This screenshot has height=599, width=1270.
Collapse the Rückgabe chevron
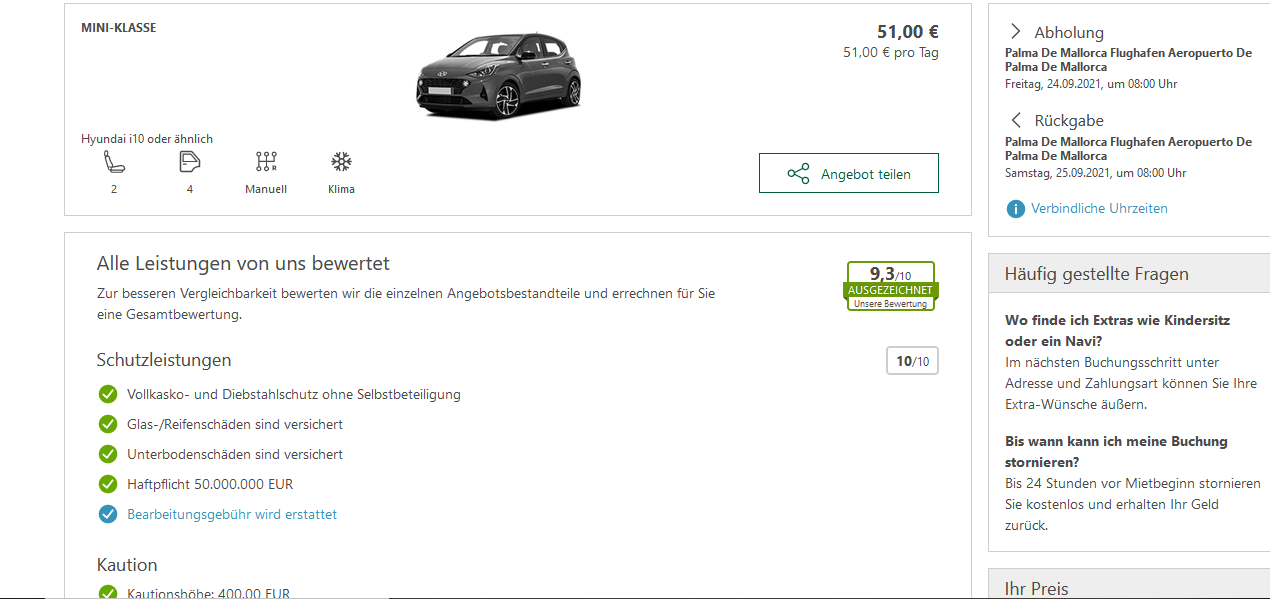(1016, 120)
